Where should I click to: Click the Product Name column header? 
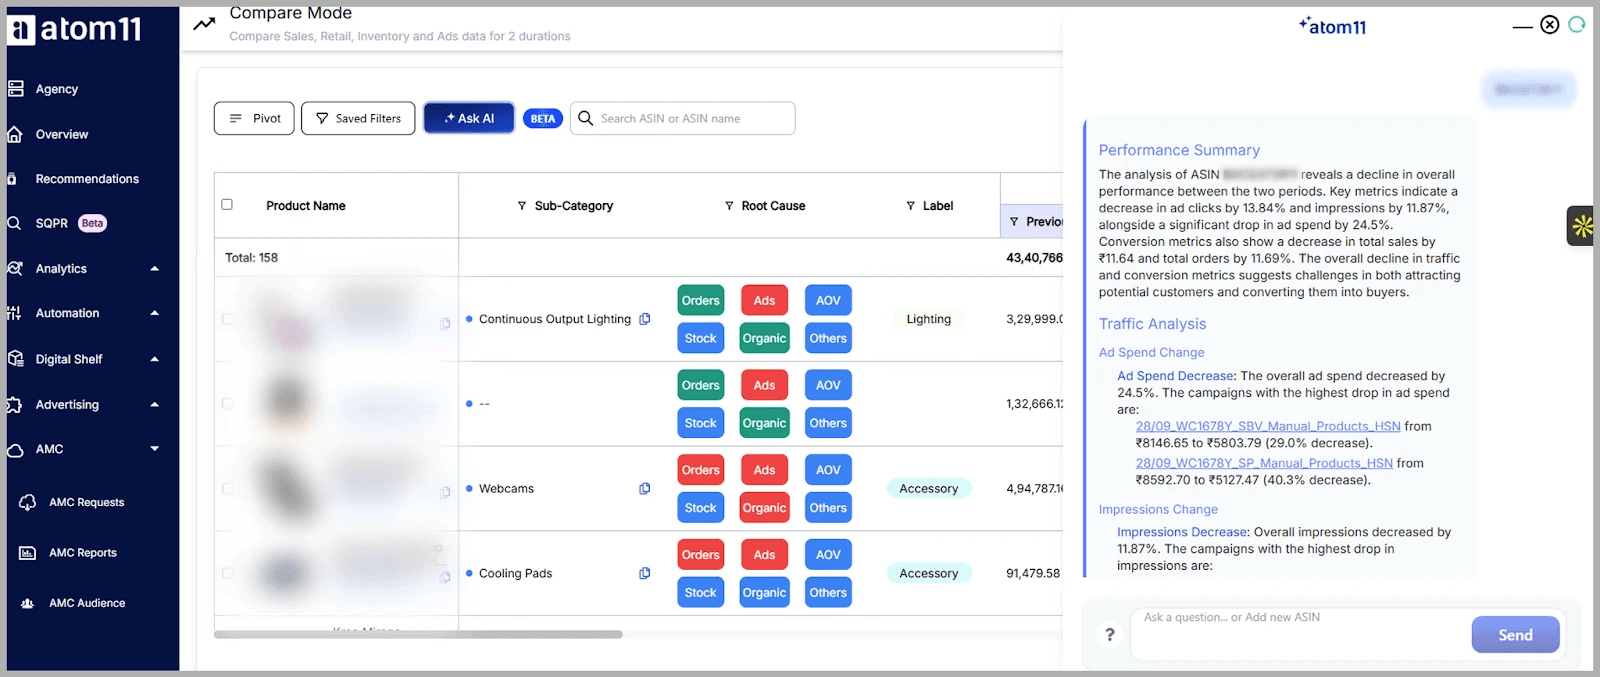point(306,206)
